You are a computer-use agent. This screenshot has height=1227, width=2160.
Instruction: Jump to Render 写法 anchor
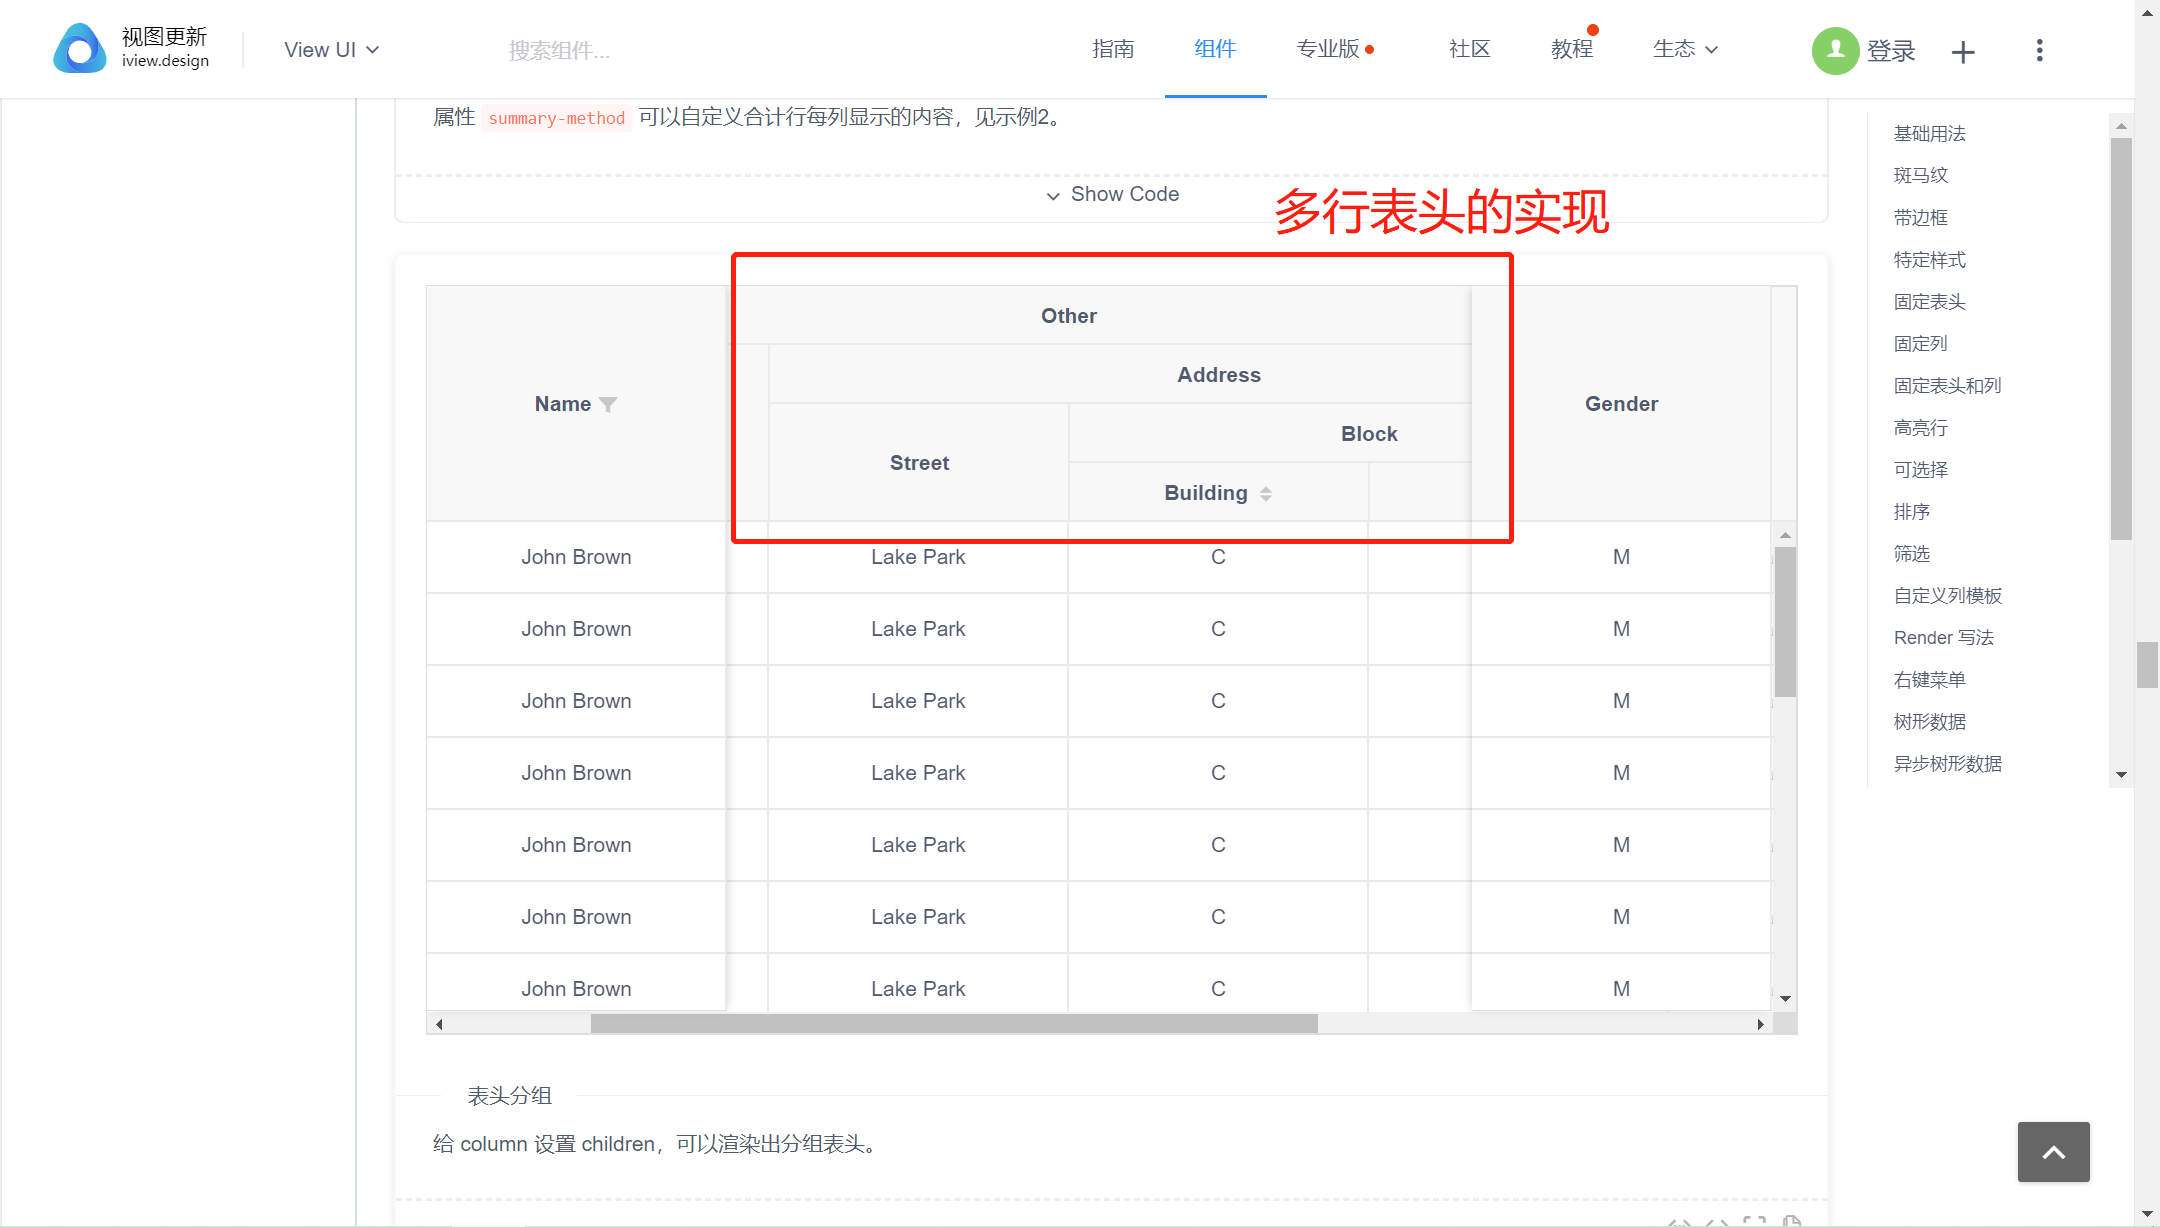coord(1943,637)
